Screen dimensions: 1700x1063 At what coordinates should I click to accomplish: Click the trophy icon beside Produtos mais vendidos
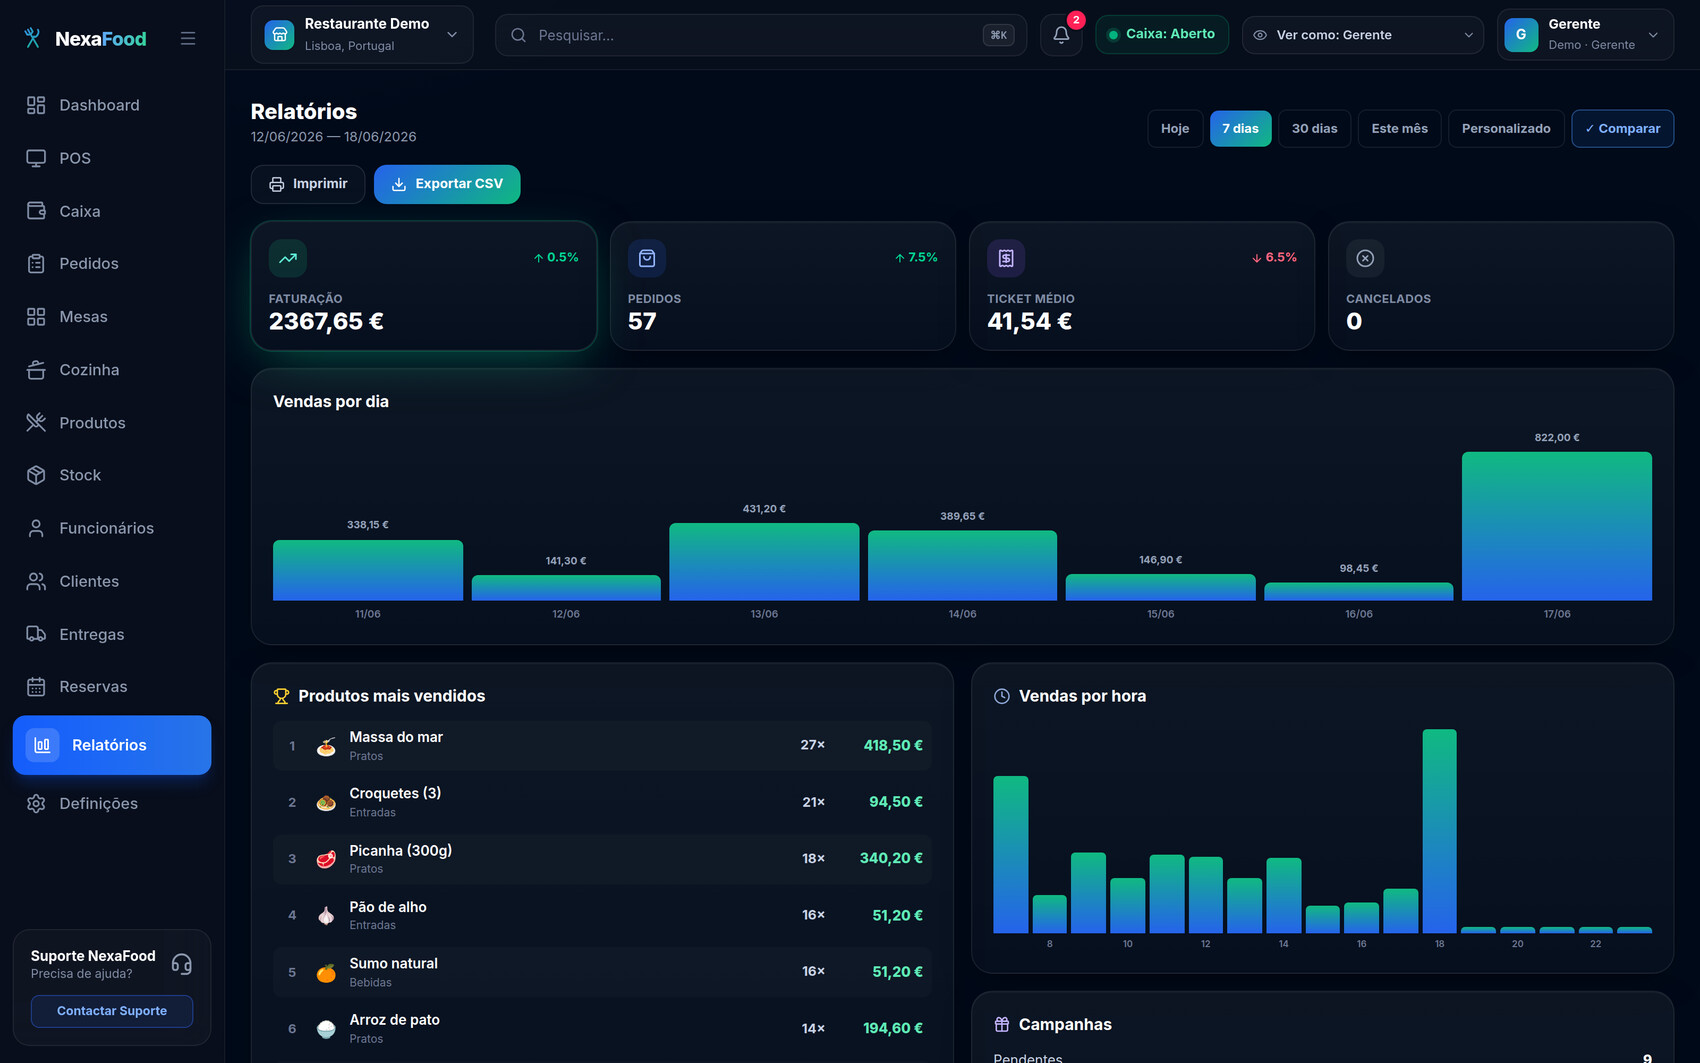(281, 696)
